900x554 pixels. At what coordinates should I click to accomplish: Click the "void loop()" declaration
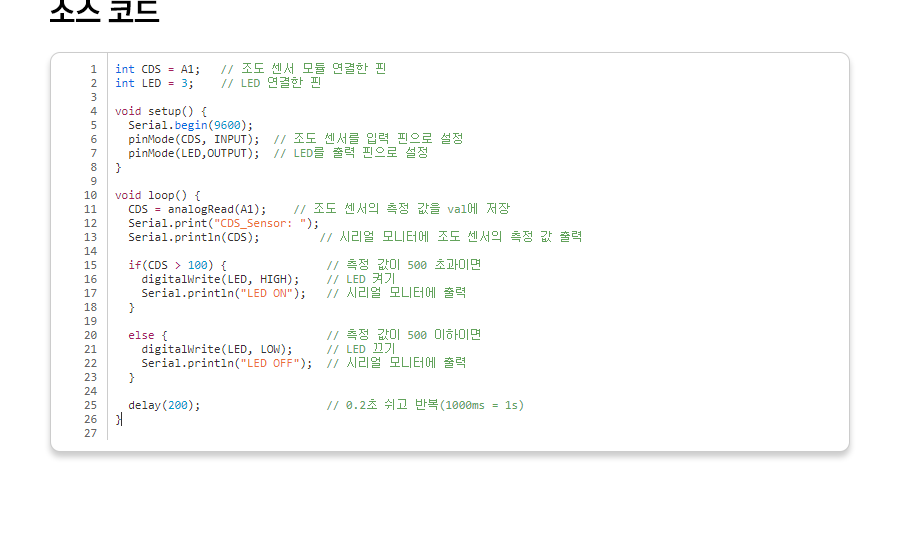157,195
